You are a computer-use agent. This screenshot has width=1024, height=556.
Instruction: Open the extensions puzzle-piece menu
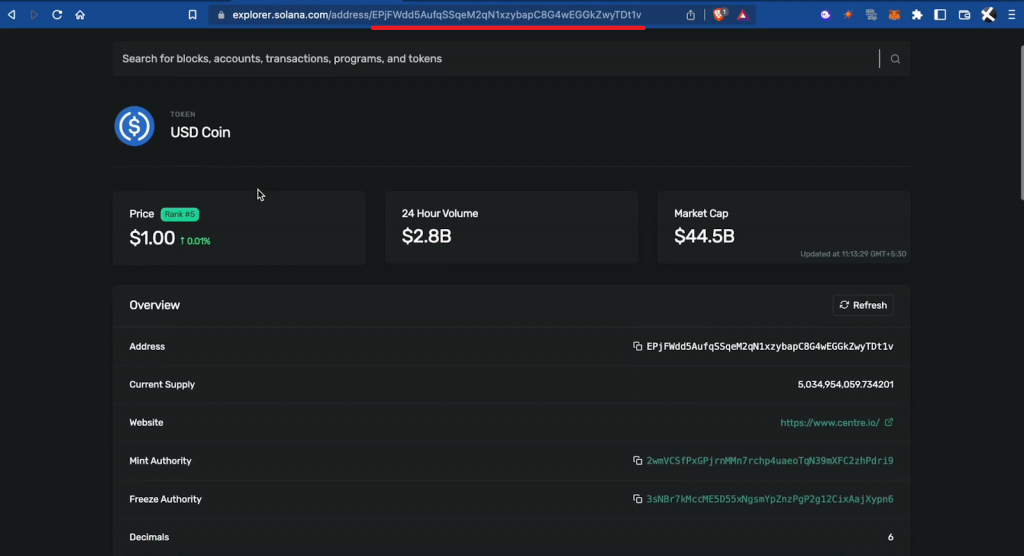click(x=917, y=14)
